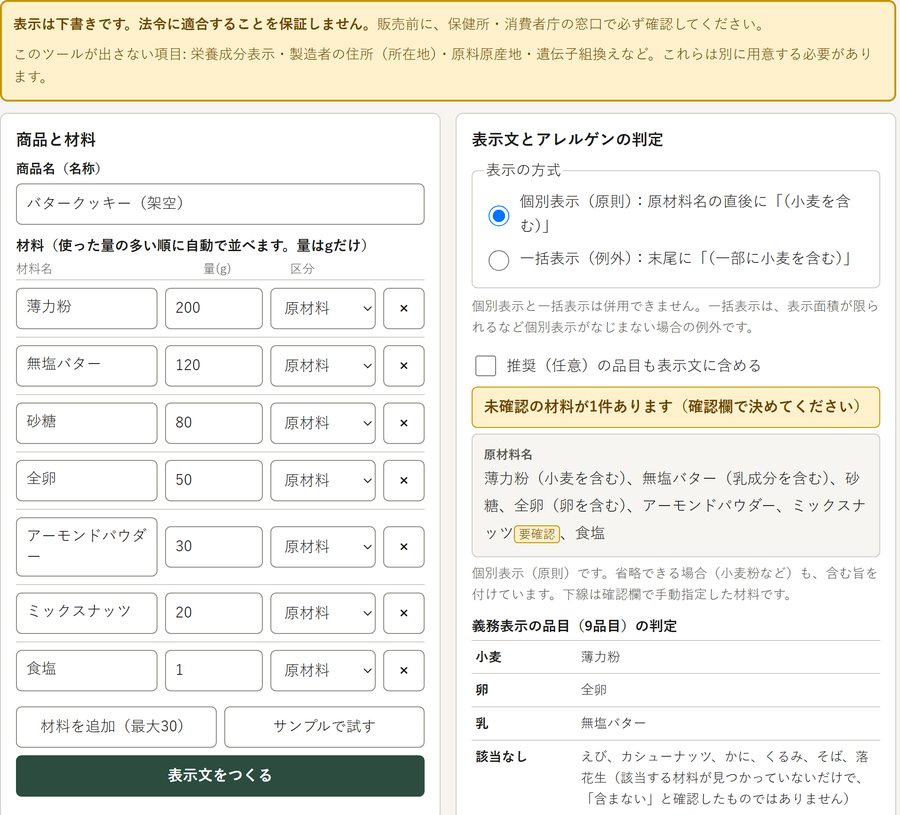Click the 要確認 badge after ミックスナッツ
The width and height of the screenshot is (900, 815).
click(537, 534)
